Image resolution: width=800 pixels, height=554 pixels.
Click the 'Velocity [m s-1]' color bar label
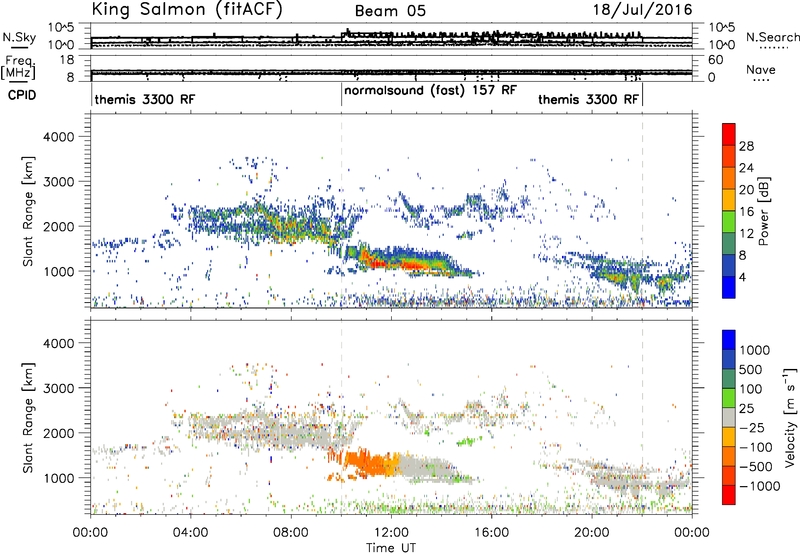click(790, 417)
